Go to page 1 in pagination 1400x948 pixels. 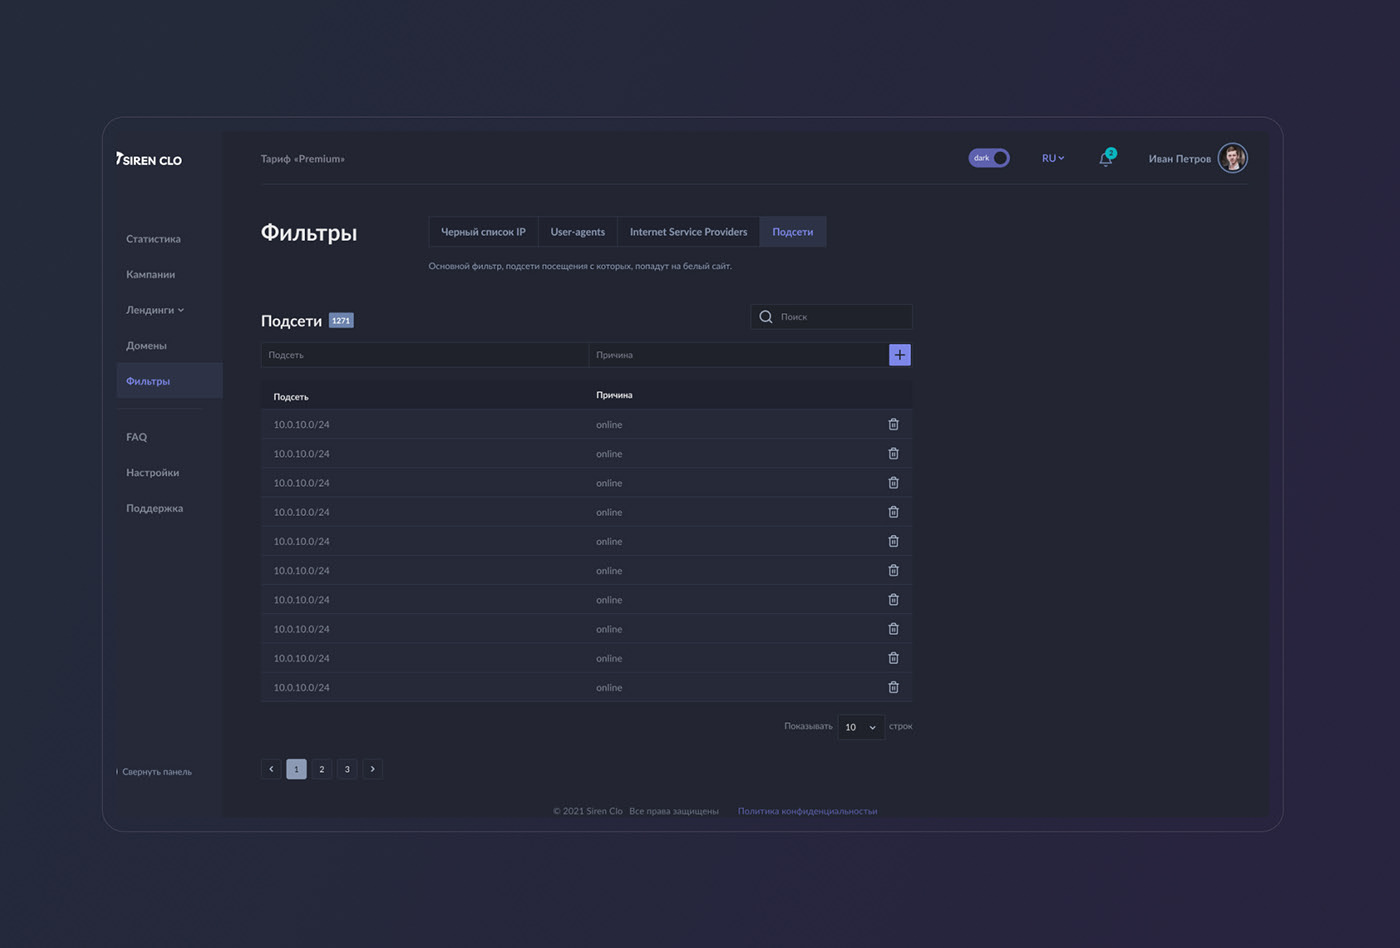tap(296, 769)
